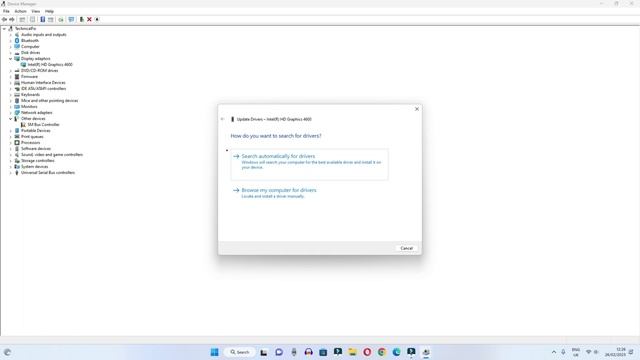Expand the System devices node
Screen dimensions: 640x360
tap(11, 167)
